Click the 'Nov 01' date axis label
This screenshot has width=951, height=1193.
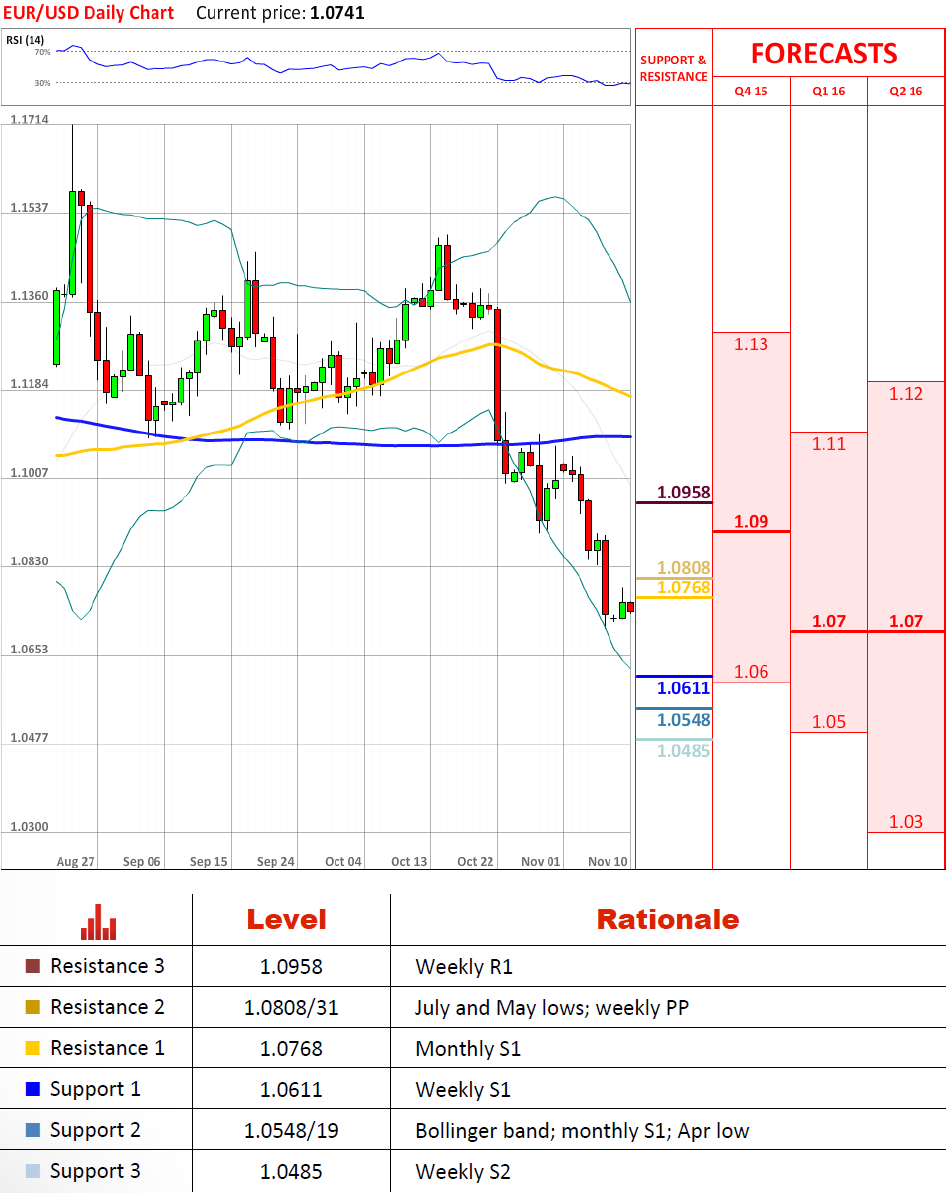tap(541, 862)
